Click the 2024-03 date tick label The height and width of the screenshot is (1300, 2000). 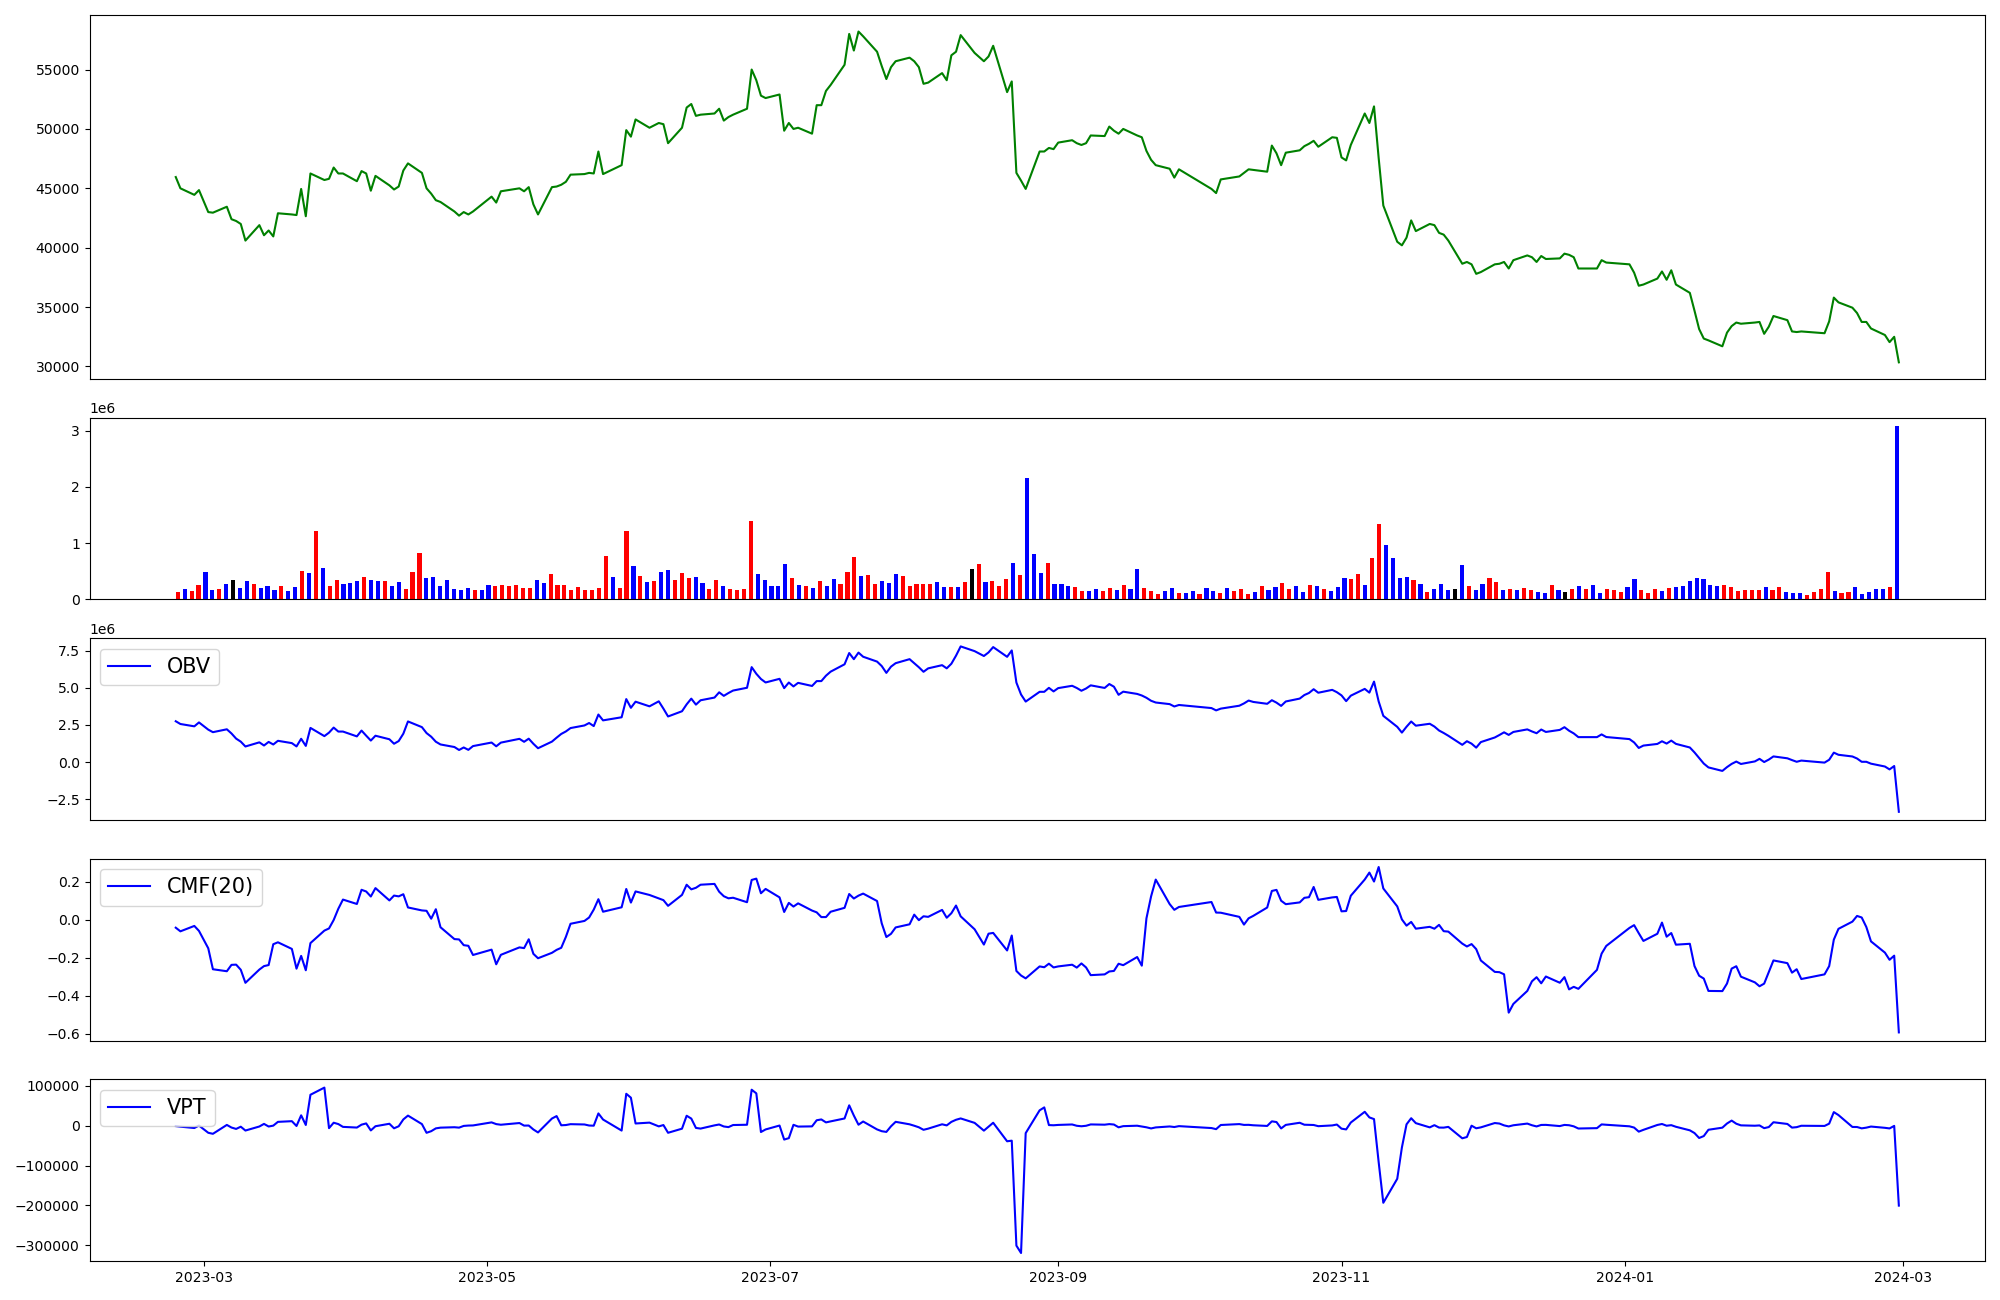(x=1902, y=1277)
